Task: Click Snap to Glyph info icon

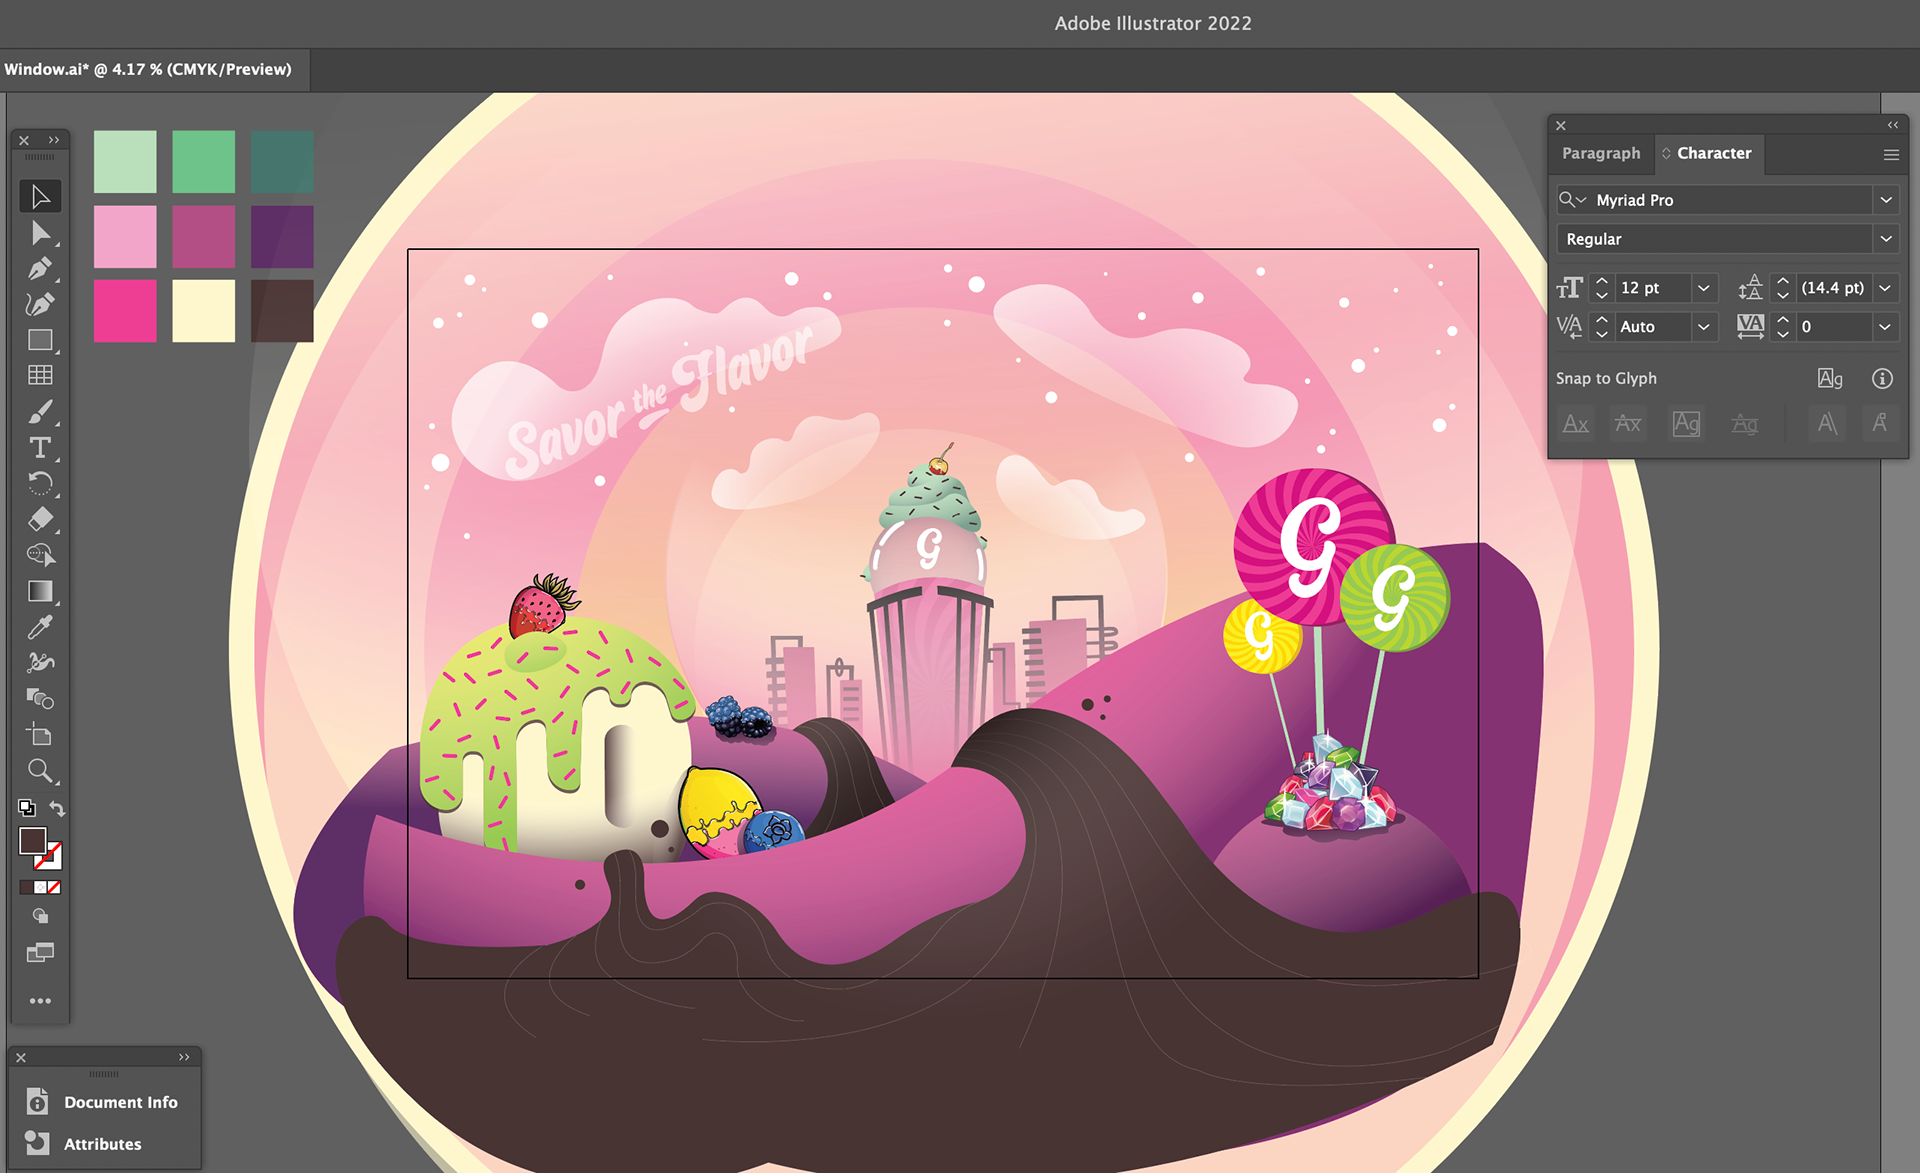Action: tap(1882, 378)
